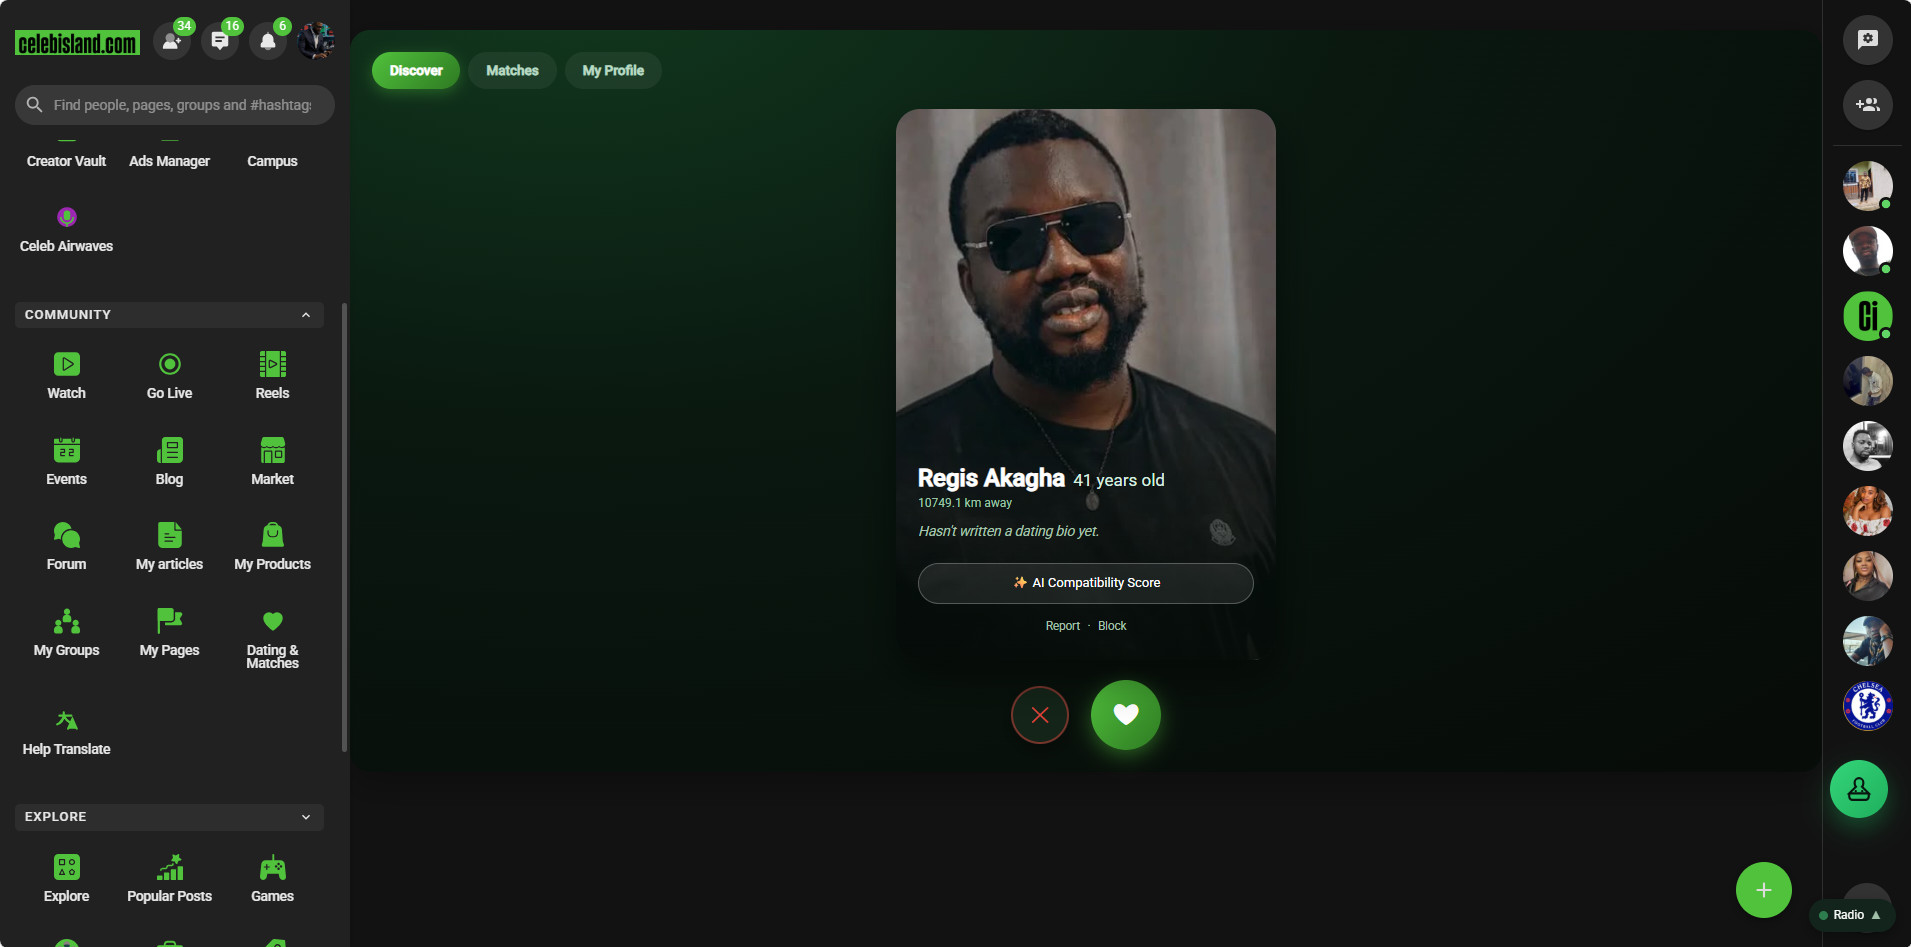Open notifications bell
Viewport: 1911px width, 947px height.
coord(268,42)
